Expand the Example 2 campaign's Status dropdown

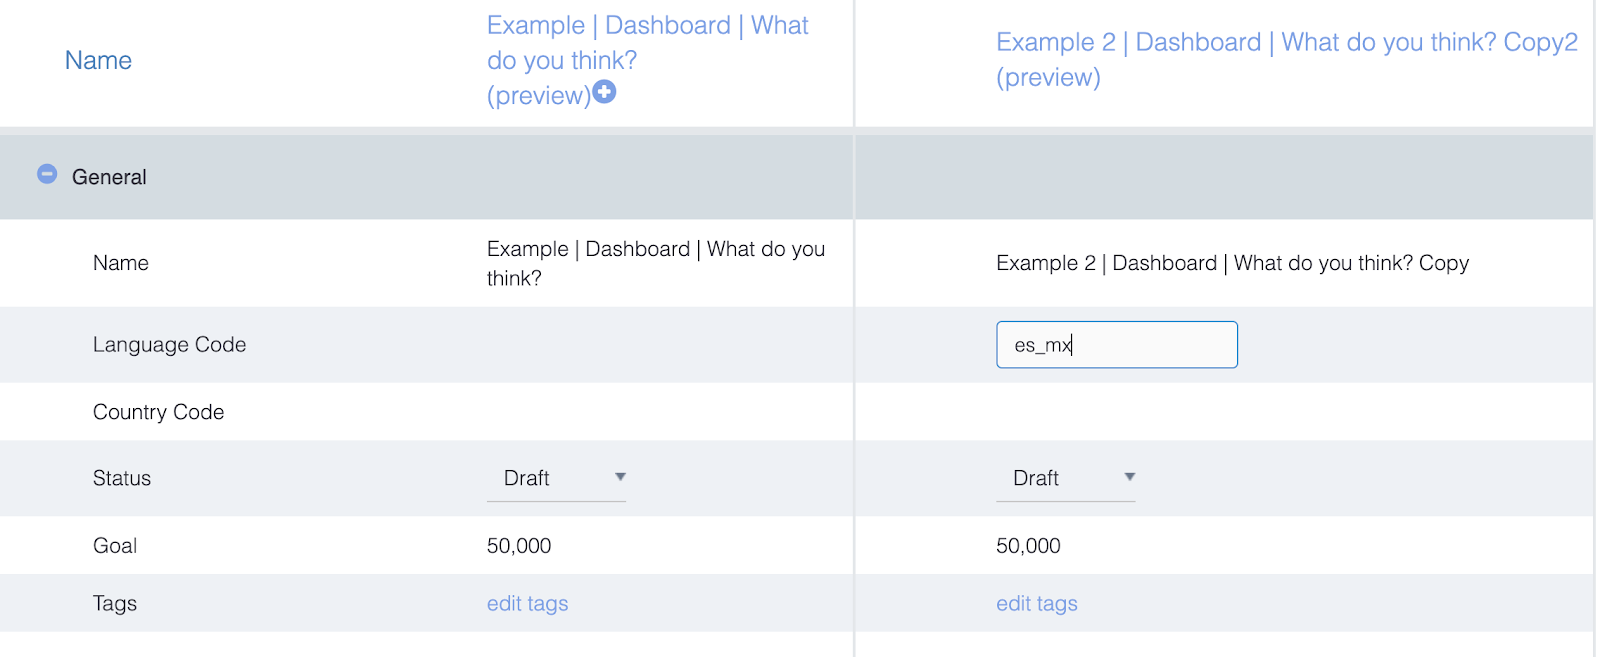pos(1066,478)
